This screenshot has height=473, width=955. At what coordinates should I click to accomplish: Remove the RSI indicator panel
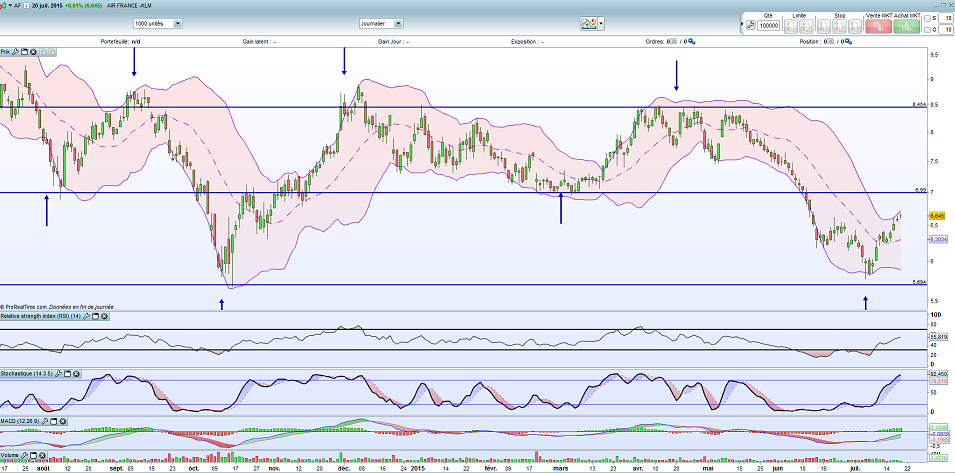pyautogui.click(x=104, y=317)
